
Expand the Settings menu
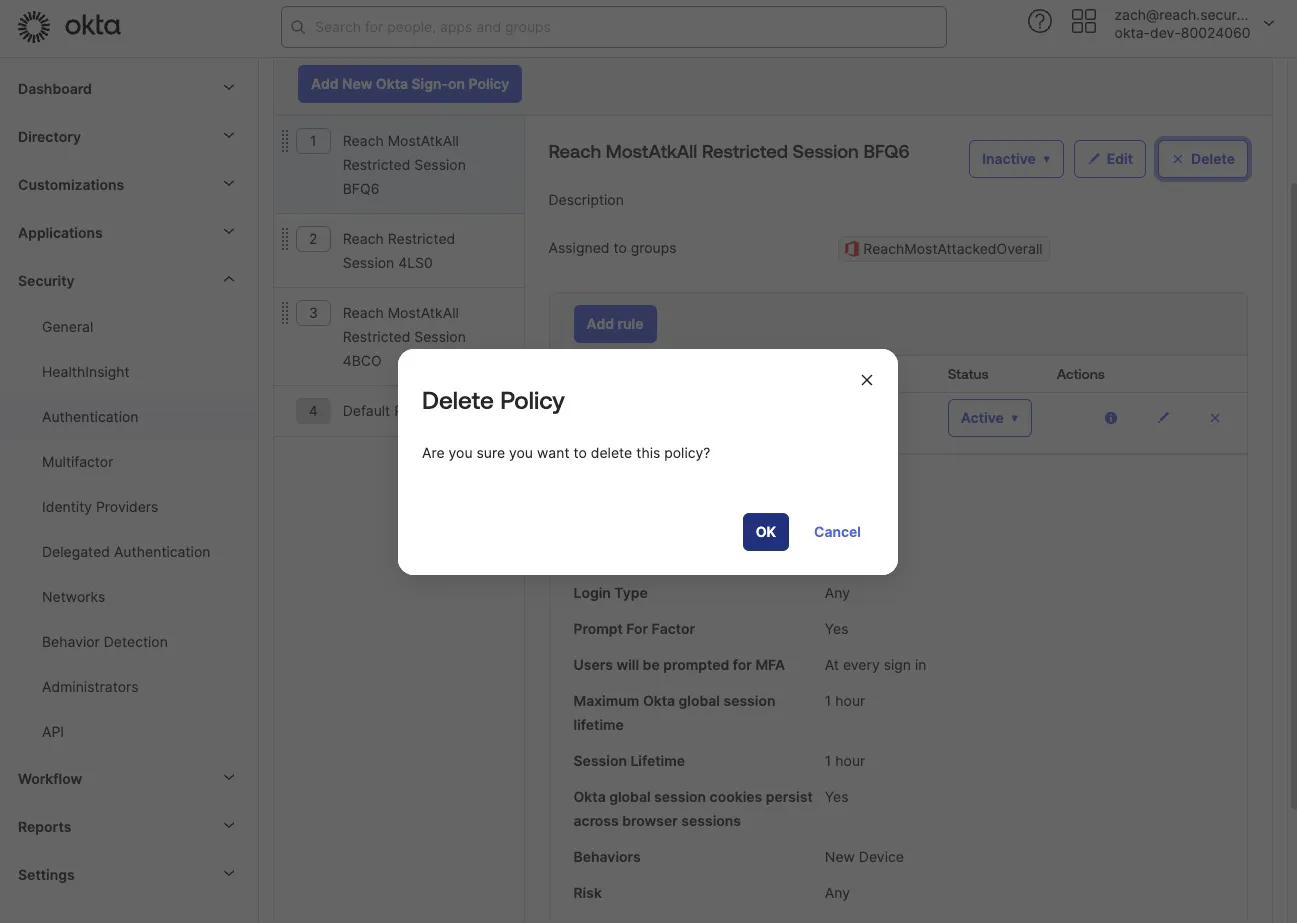tap(129, 875)
